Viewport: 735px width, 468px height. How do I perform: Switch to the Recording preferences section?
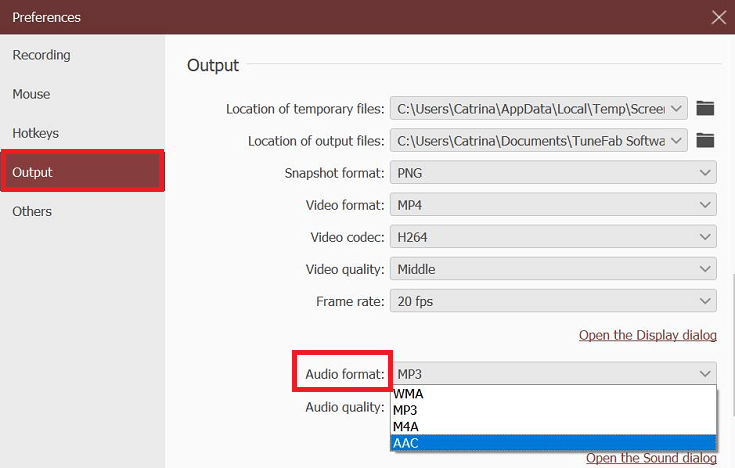(41, 55)
